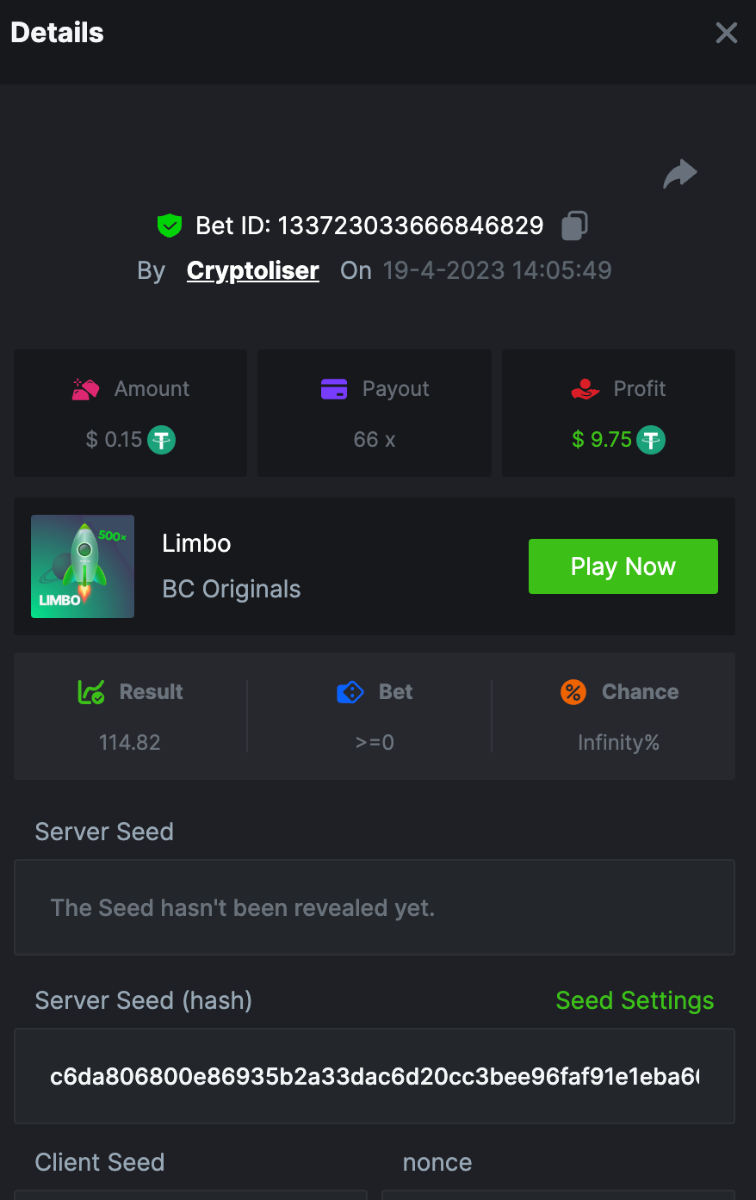Click the green verified shield icon
Image resolution: width=756 pixels, height=1200 pixels.
(170, 226)
